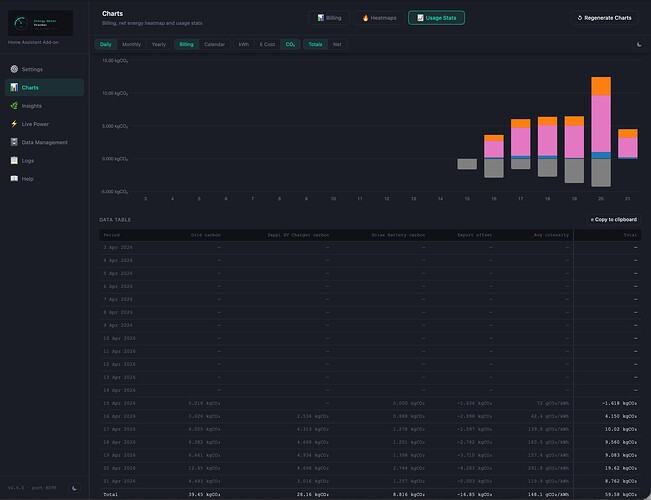Toggle the Calendar period mode
Screen dimensions: 651x500
coord(214,44)
